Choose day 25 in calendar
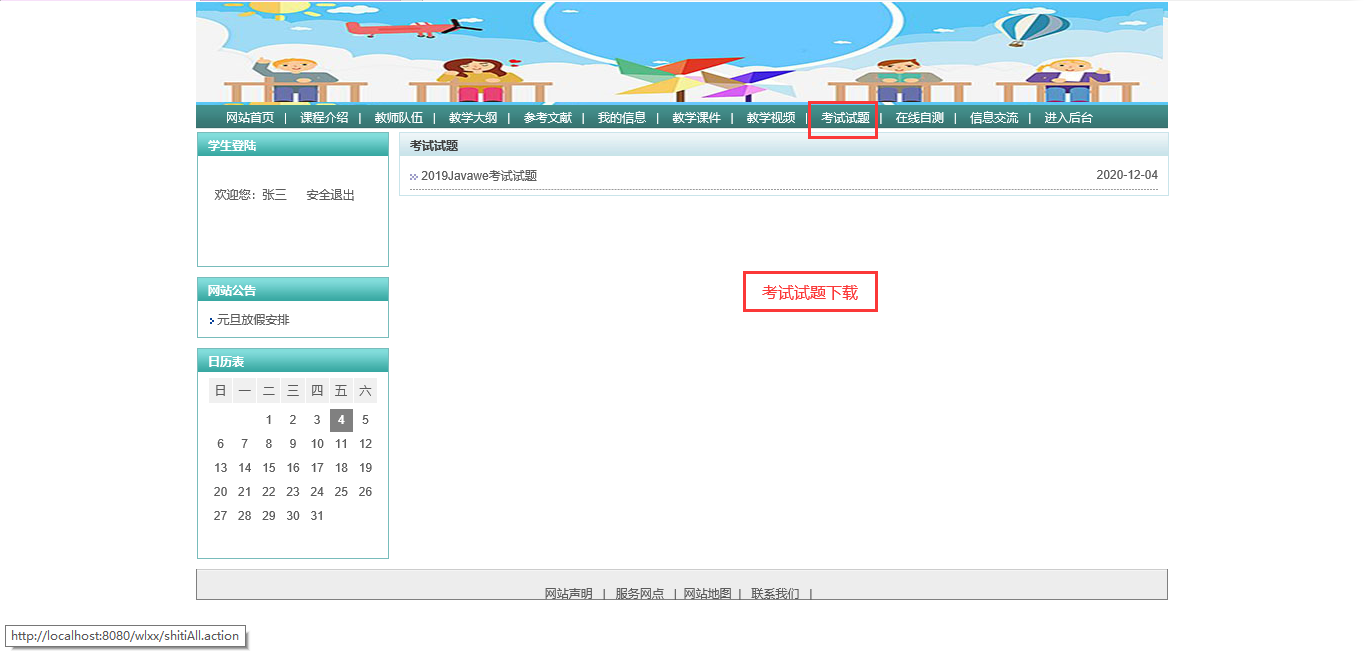 341,492
